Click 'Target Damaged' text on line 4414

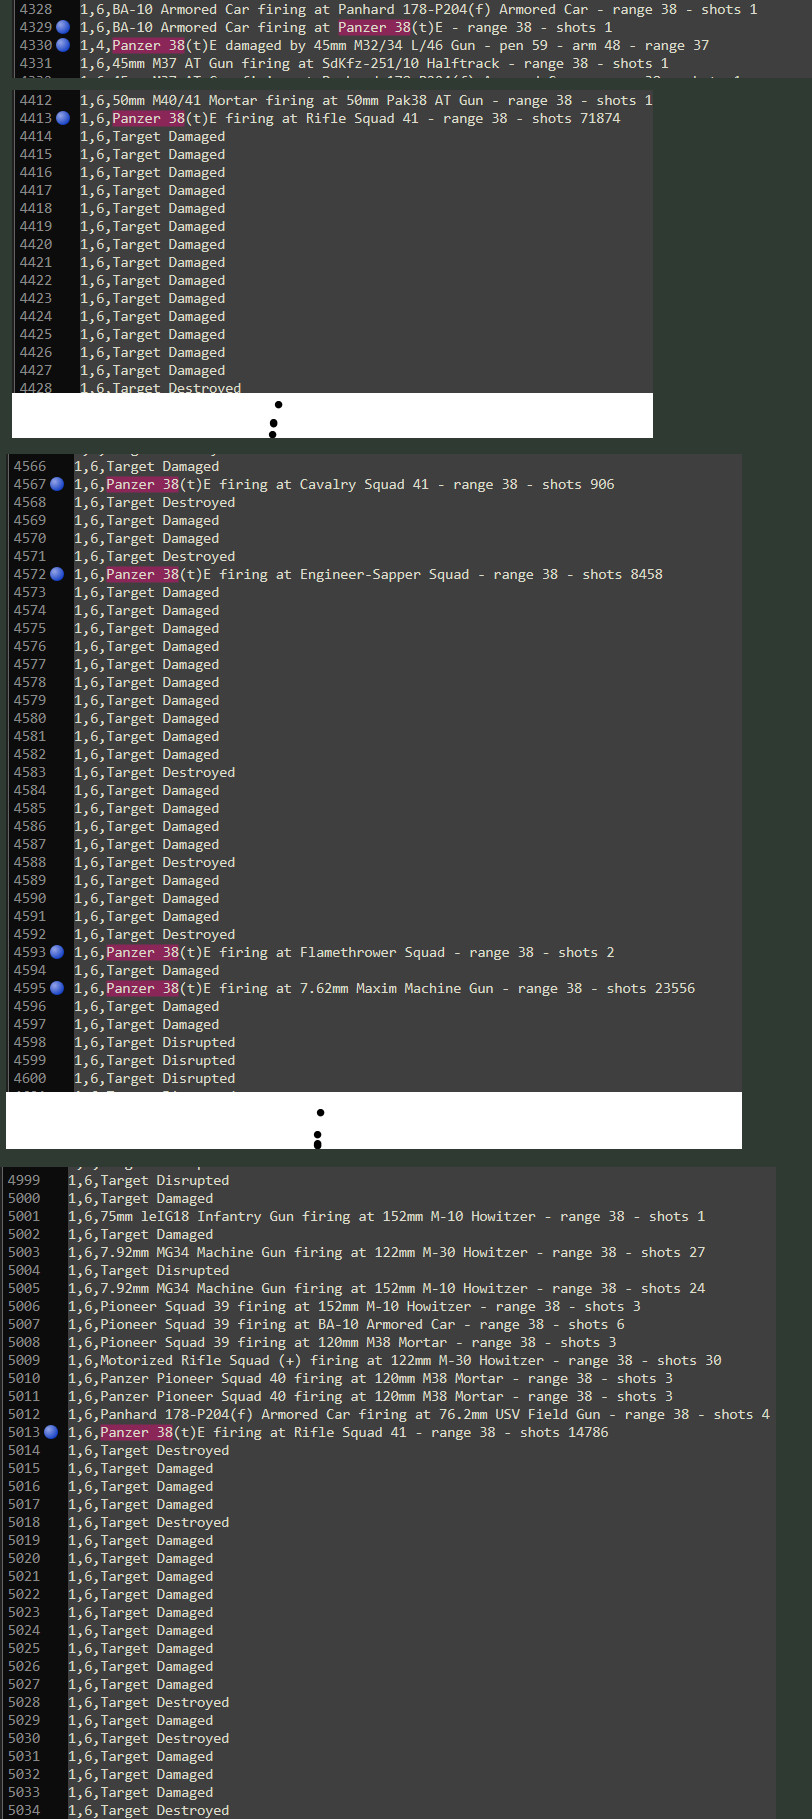(168, 136)
